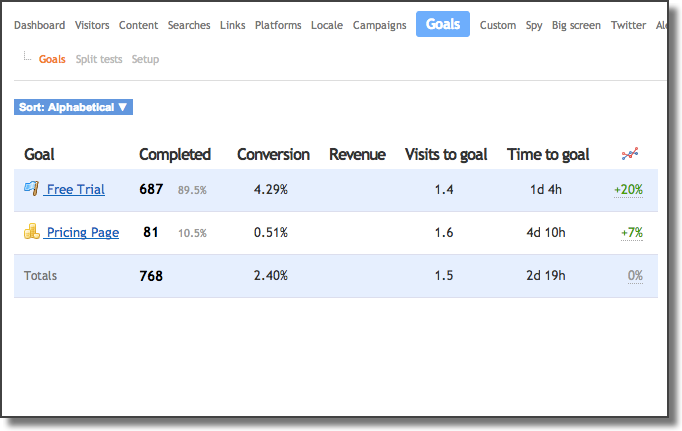This screenshot has height=431, width=682.
Task: Select the orange Goals sub-tab
Action: (52, 59)
